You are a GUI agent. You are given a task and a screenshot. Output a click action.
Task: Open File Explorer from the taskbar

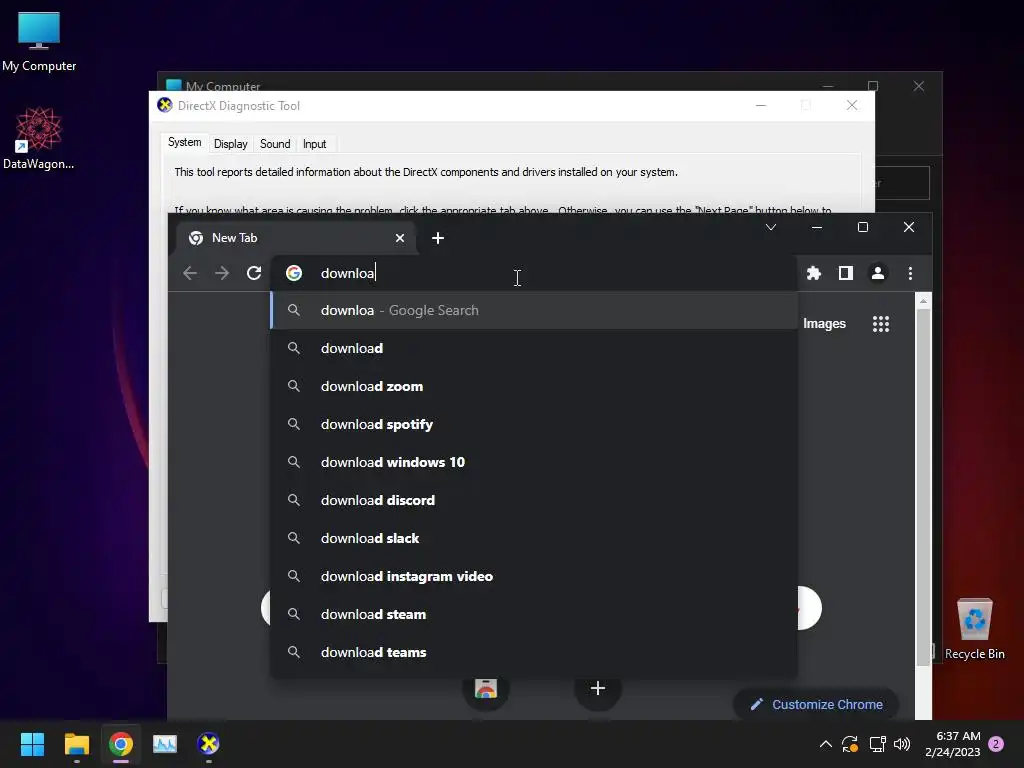(x=76, y=744)
